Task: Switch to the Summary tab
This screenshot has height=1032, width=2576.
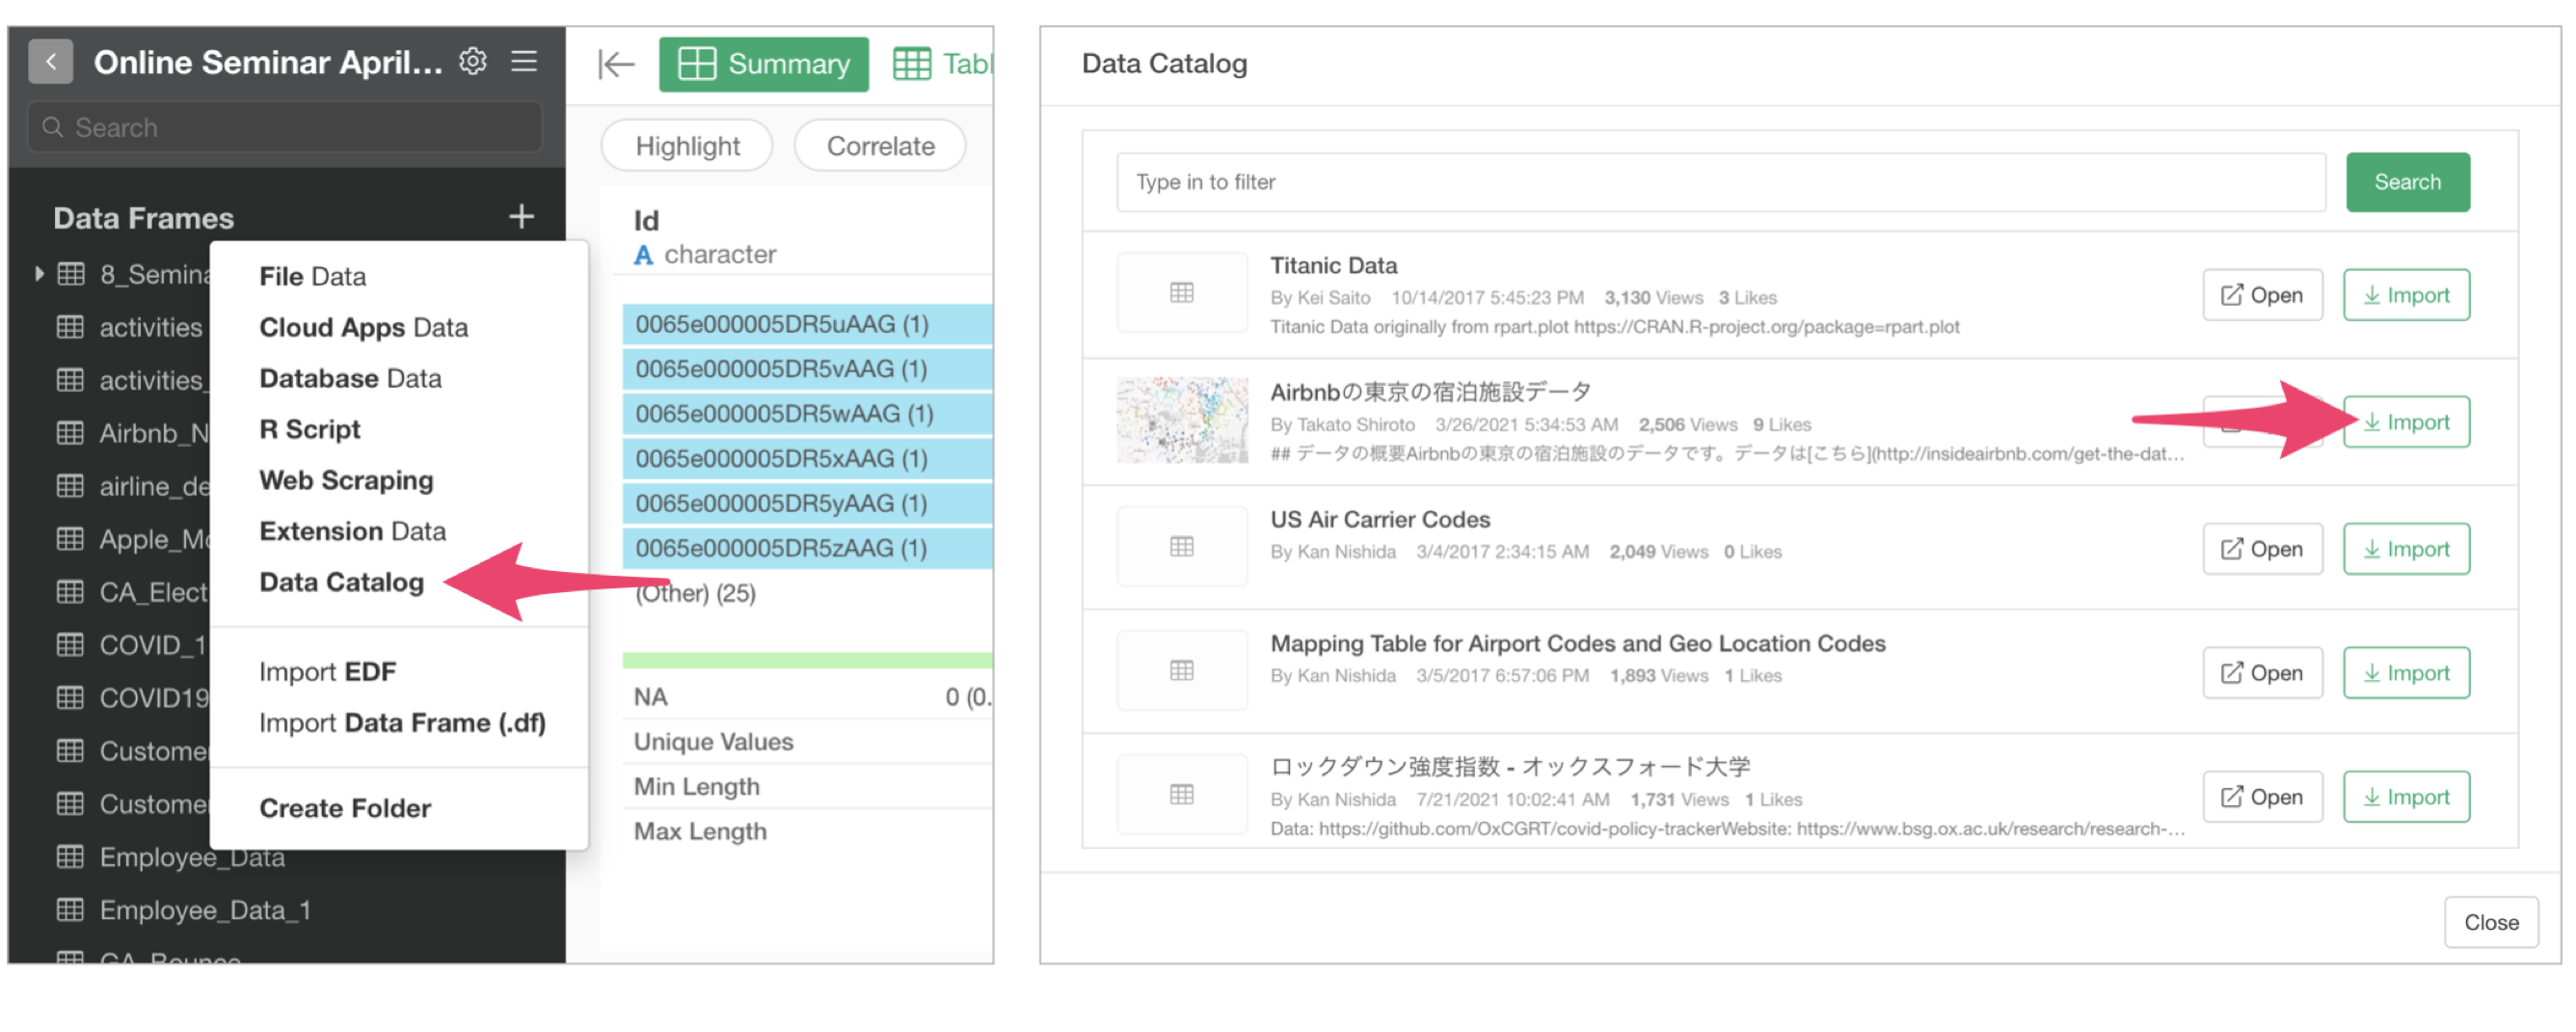Action: click(x=763, y=65)
